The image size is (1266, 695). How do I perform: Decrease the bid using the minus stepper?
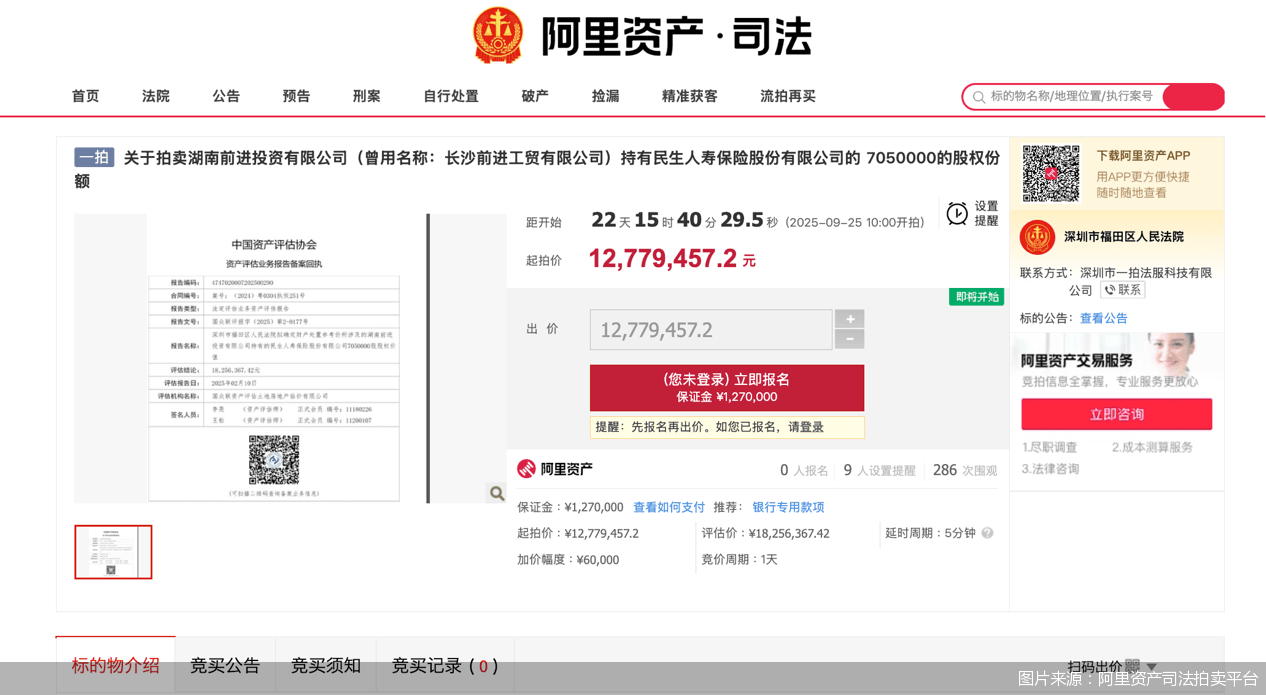(849, 338)
